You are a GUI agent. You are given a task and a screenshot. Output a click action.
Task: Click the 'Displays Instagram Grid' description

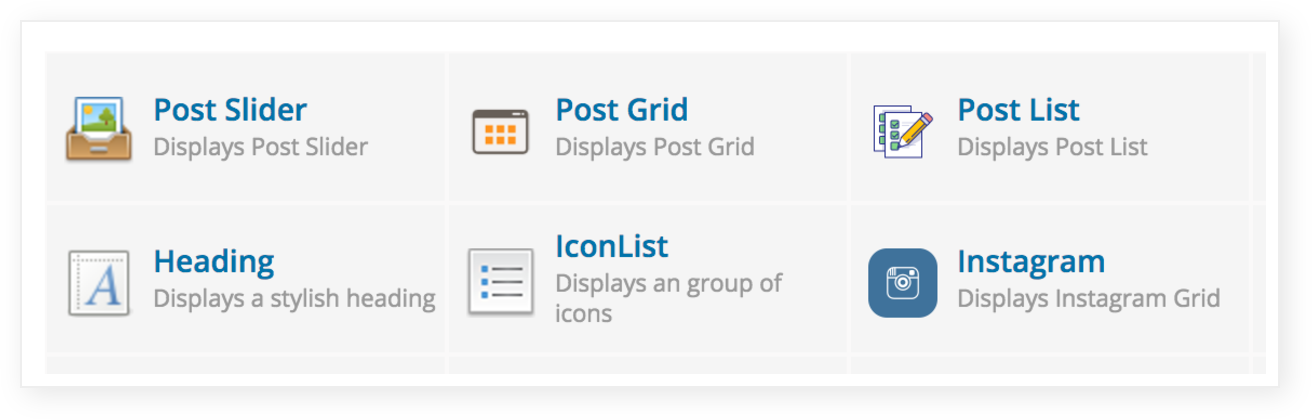[1089, 298]
